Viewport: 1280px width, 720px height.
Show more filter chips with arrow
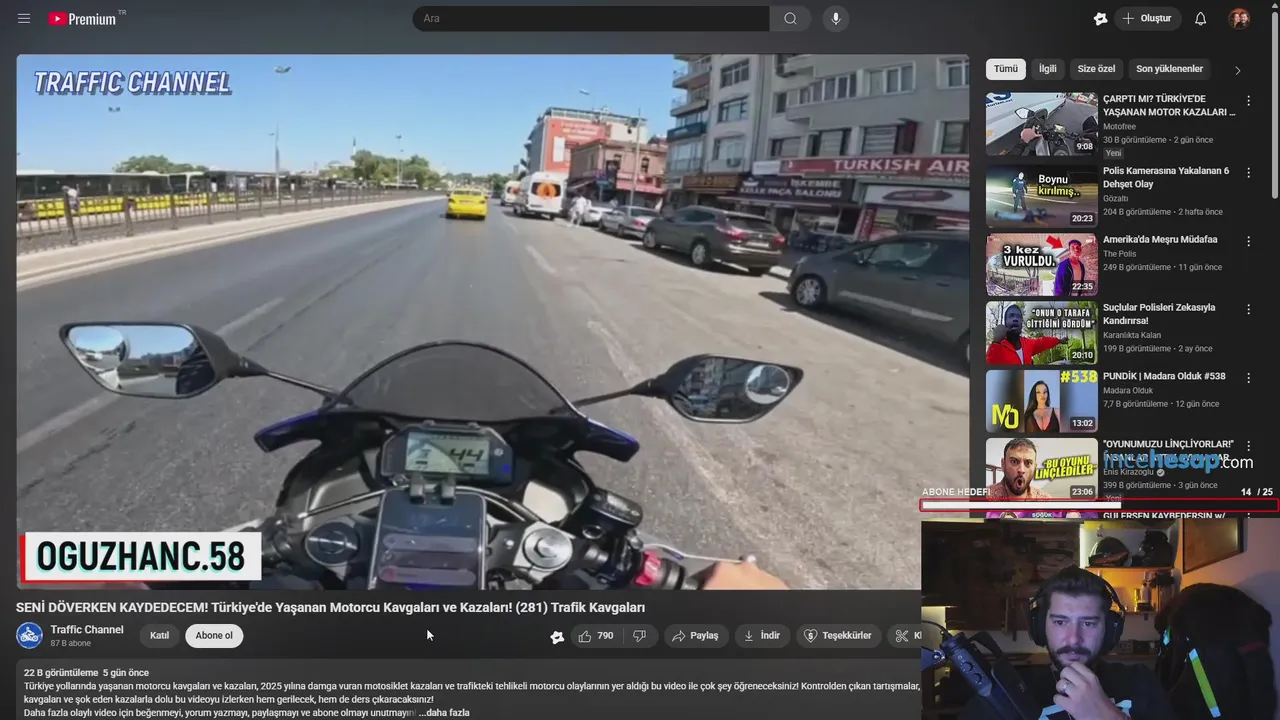(x=1237, y=70)
